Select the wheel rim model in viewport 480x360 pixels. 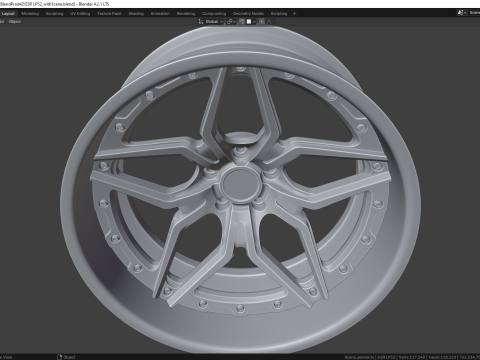pyautogui.click(x=240, y=190)
